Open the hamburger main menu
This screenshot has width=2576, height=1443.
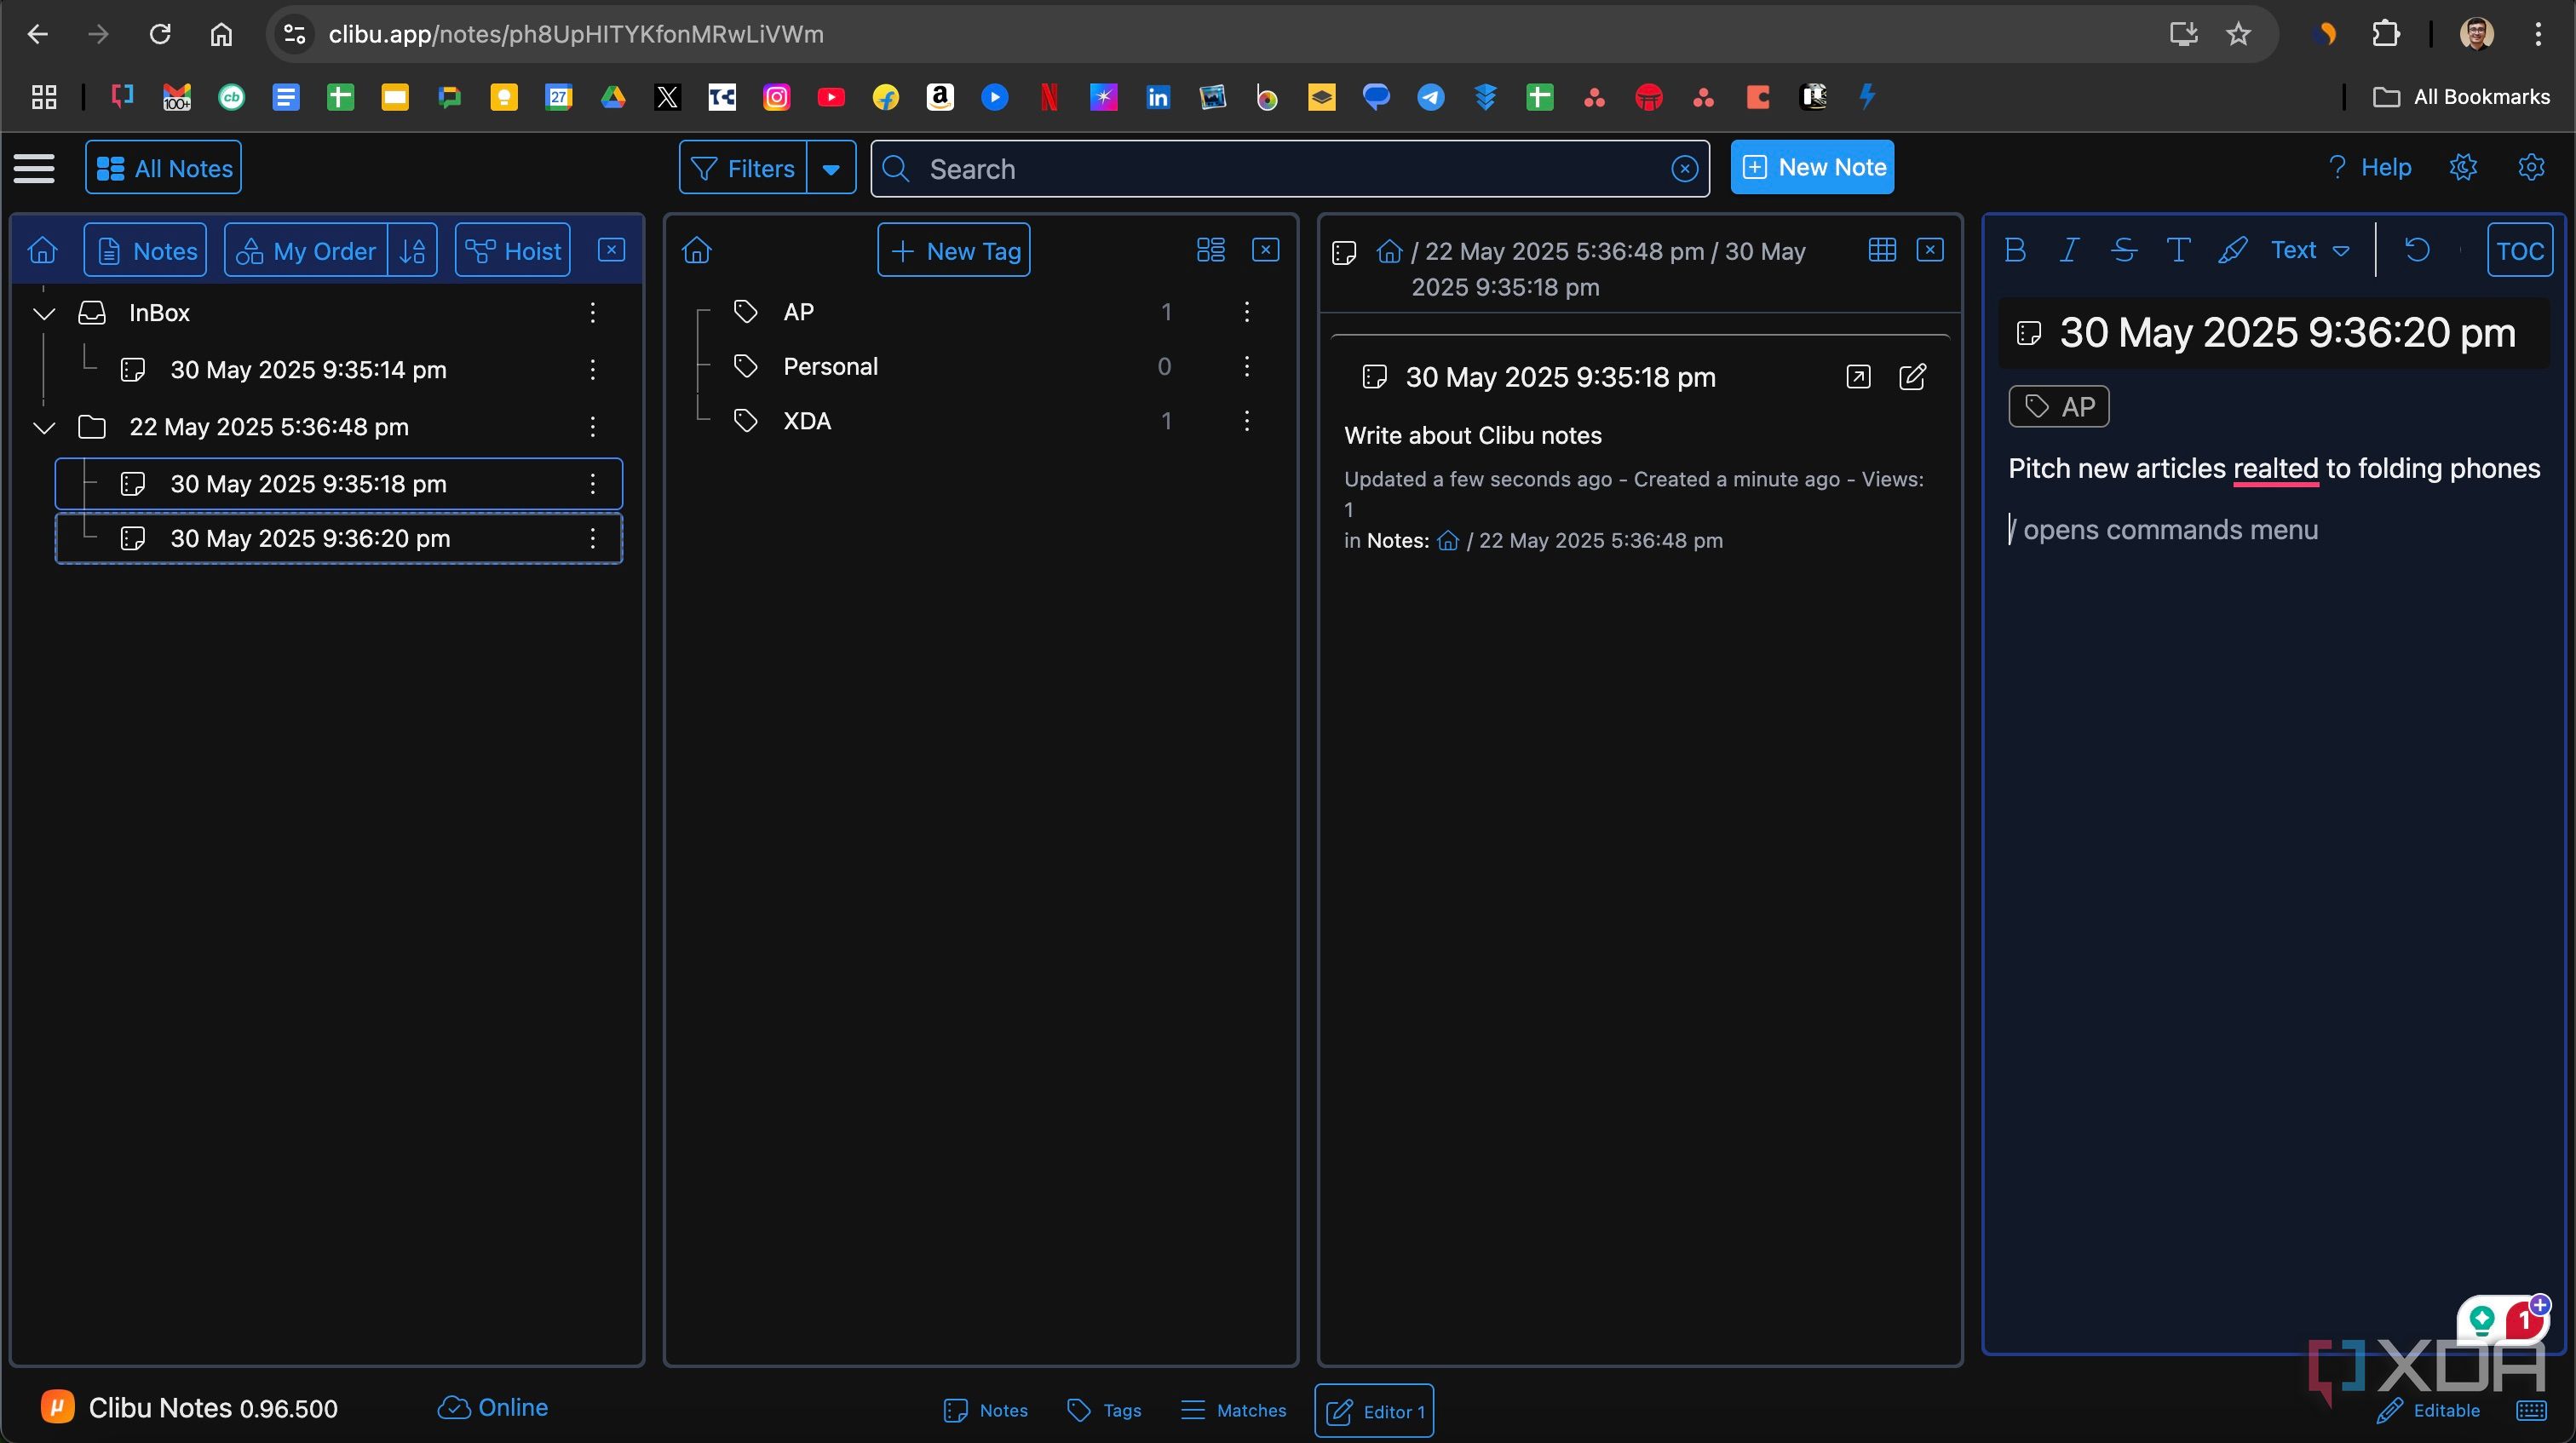34,168
